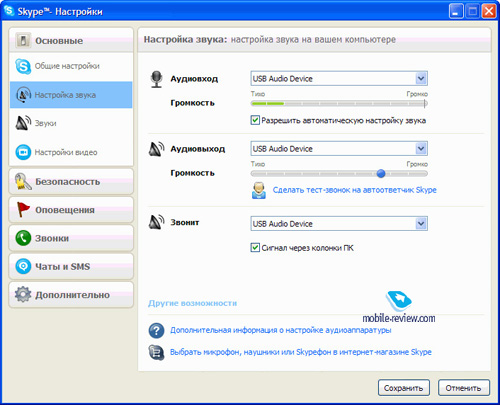Uncheck Разрешить автоматическую настройку звука checkbox

point(255,120)
